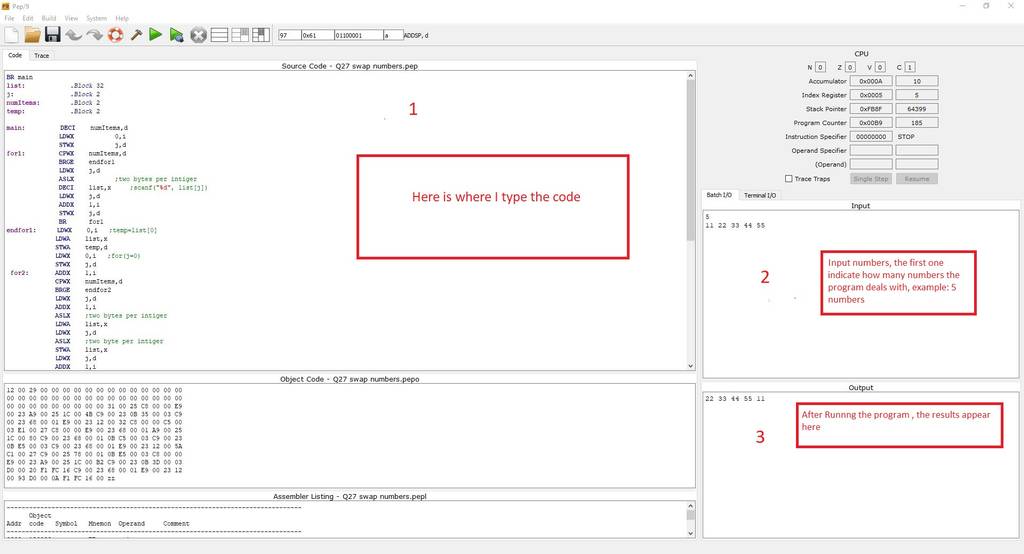Click the Resume button
Screen dimensions: 1024x554
click(917, 178)
